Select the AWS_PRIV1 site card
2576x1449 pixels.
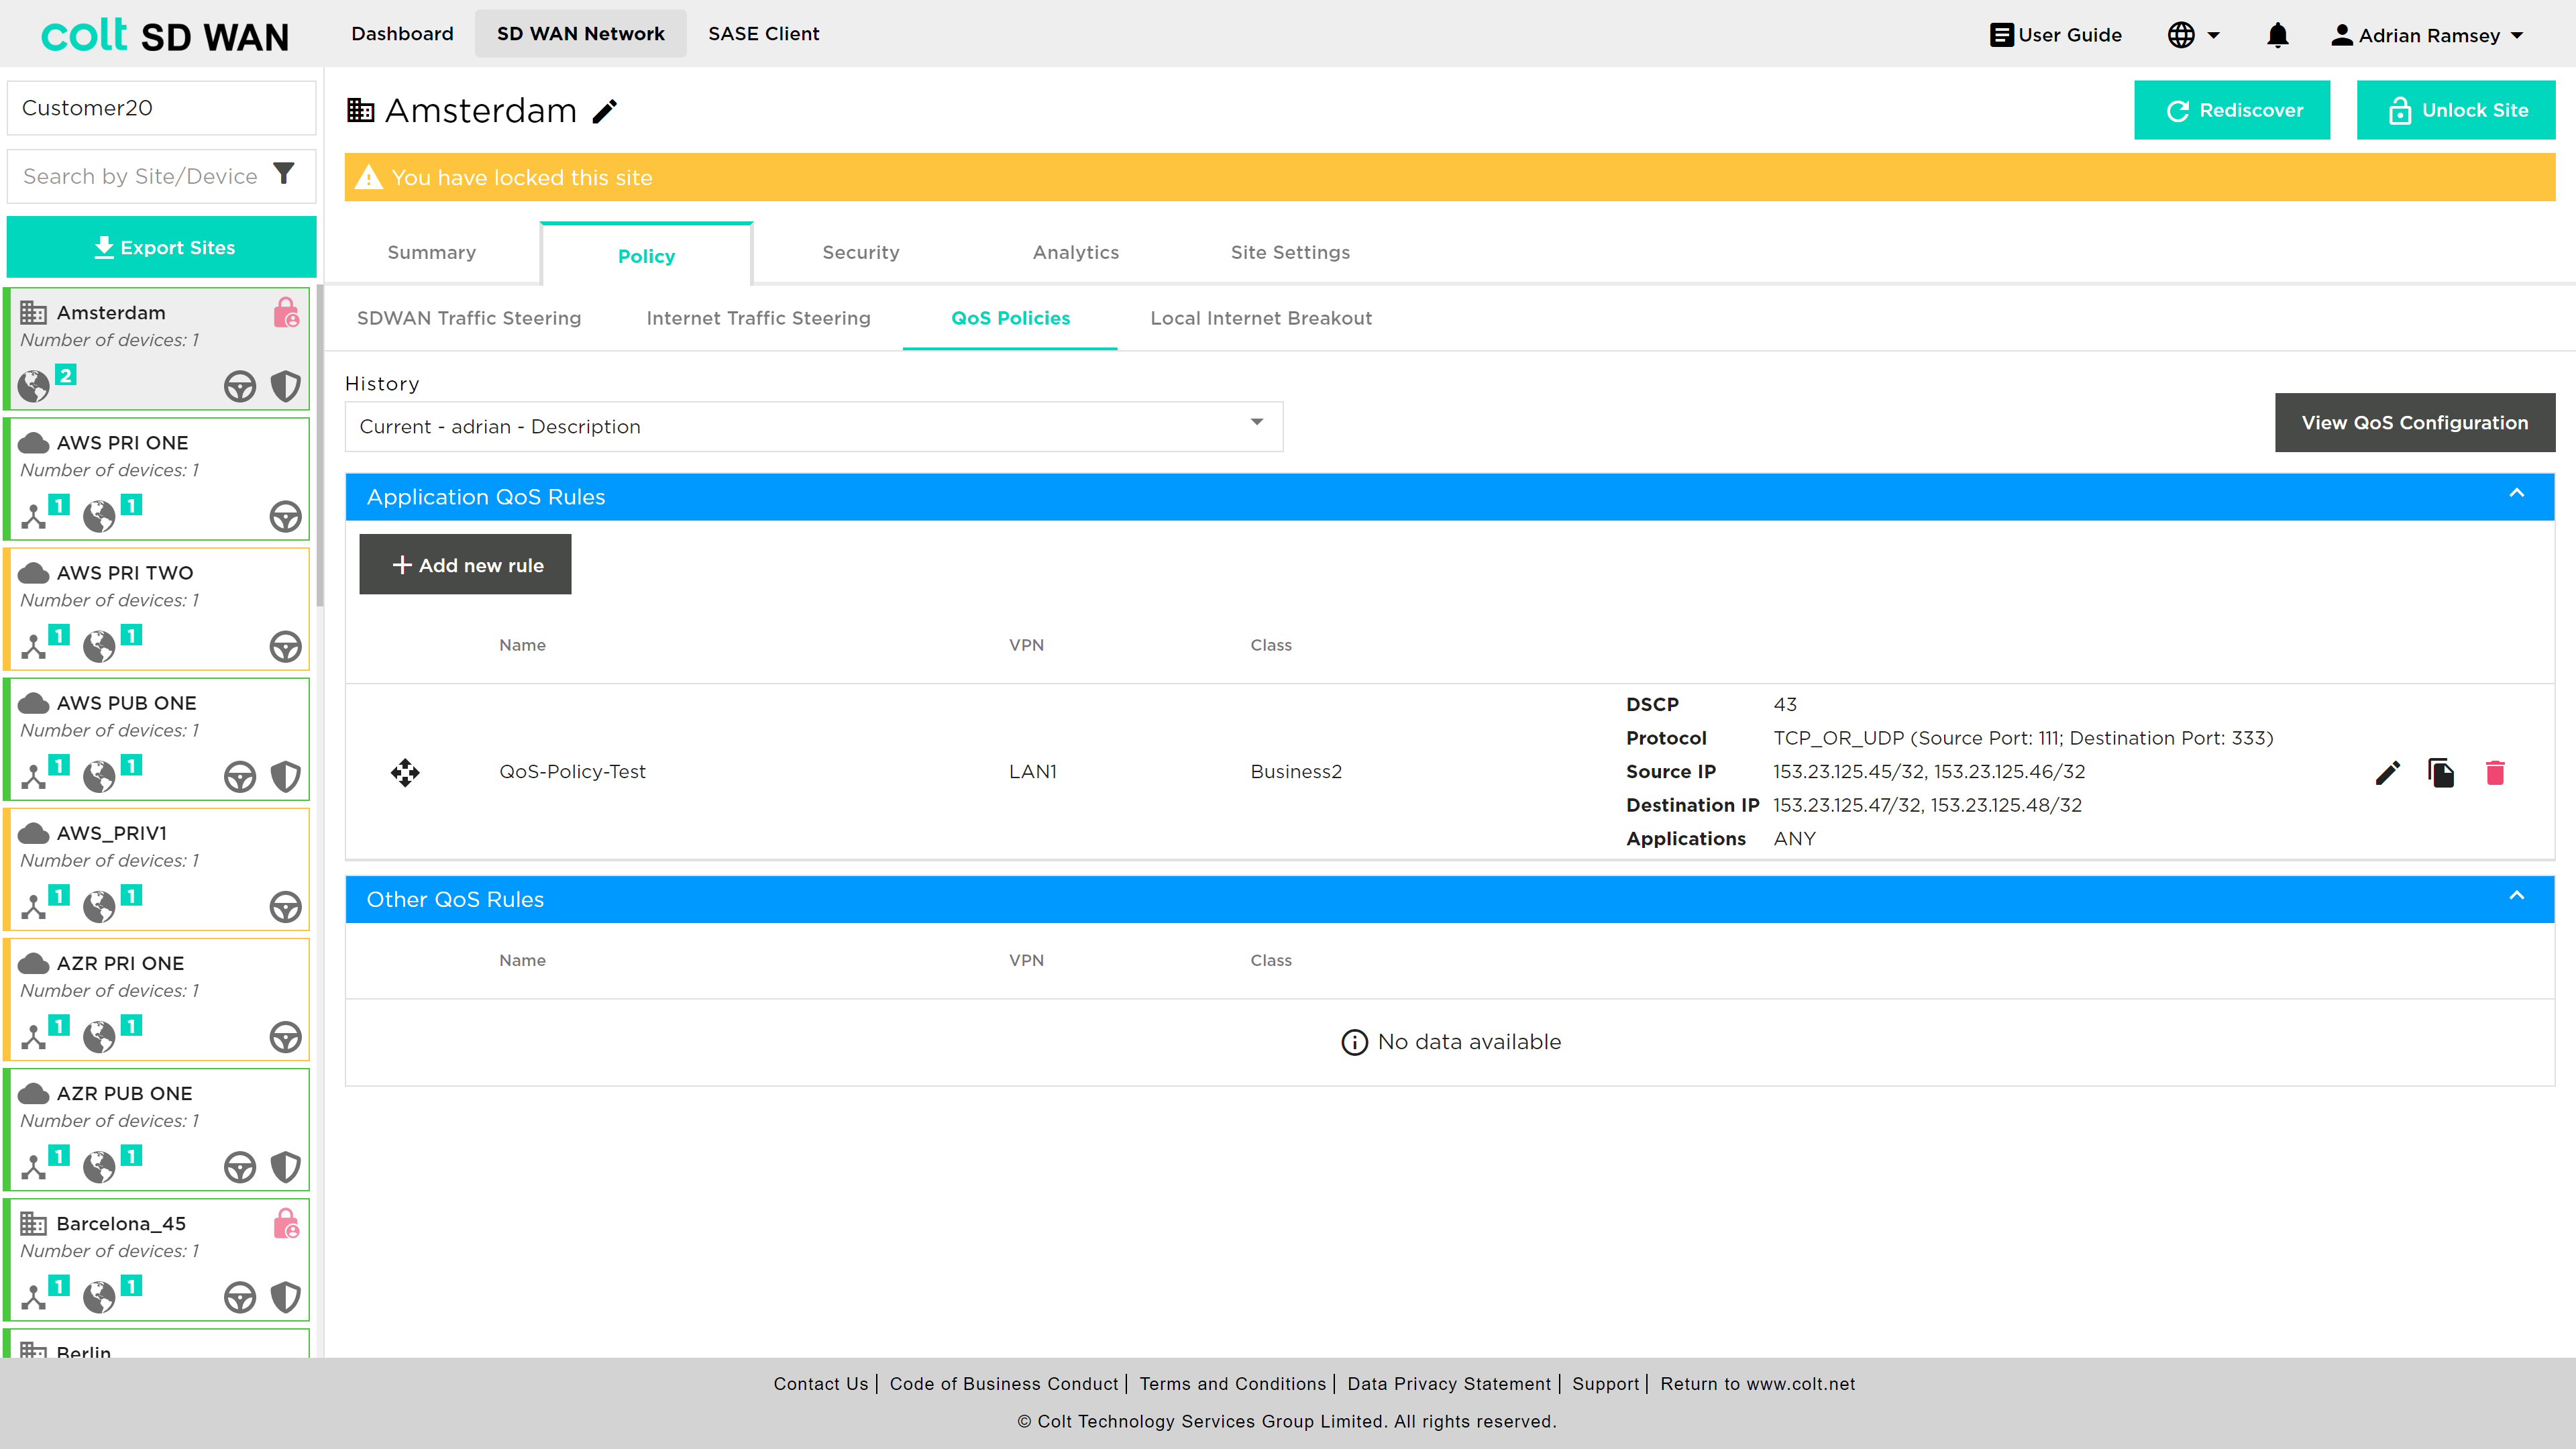pyautogui.click(x=158, y=869)
